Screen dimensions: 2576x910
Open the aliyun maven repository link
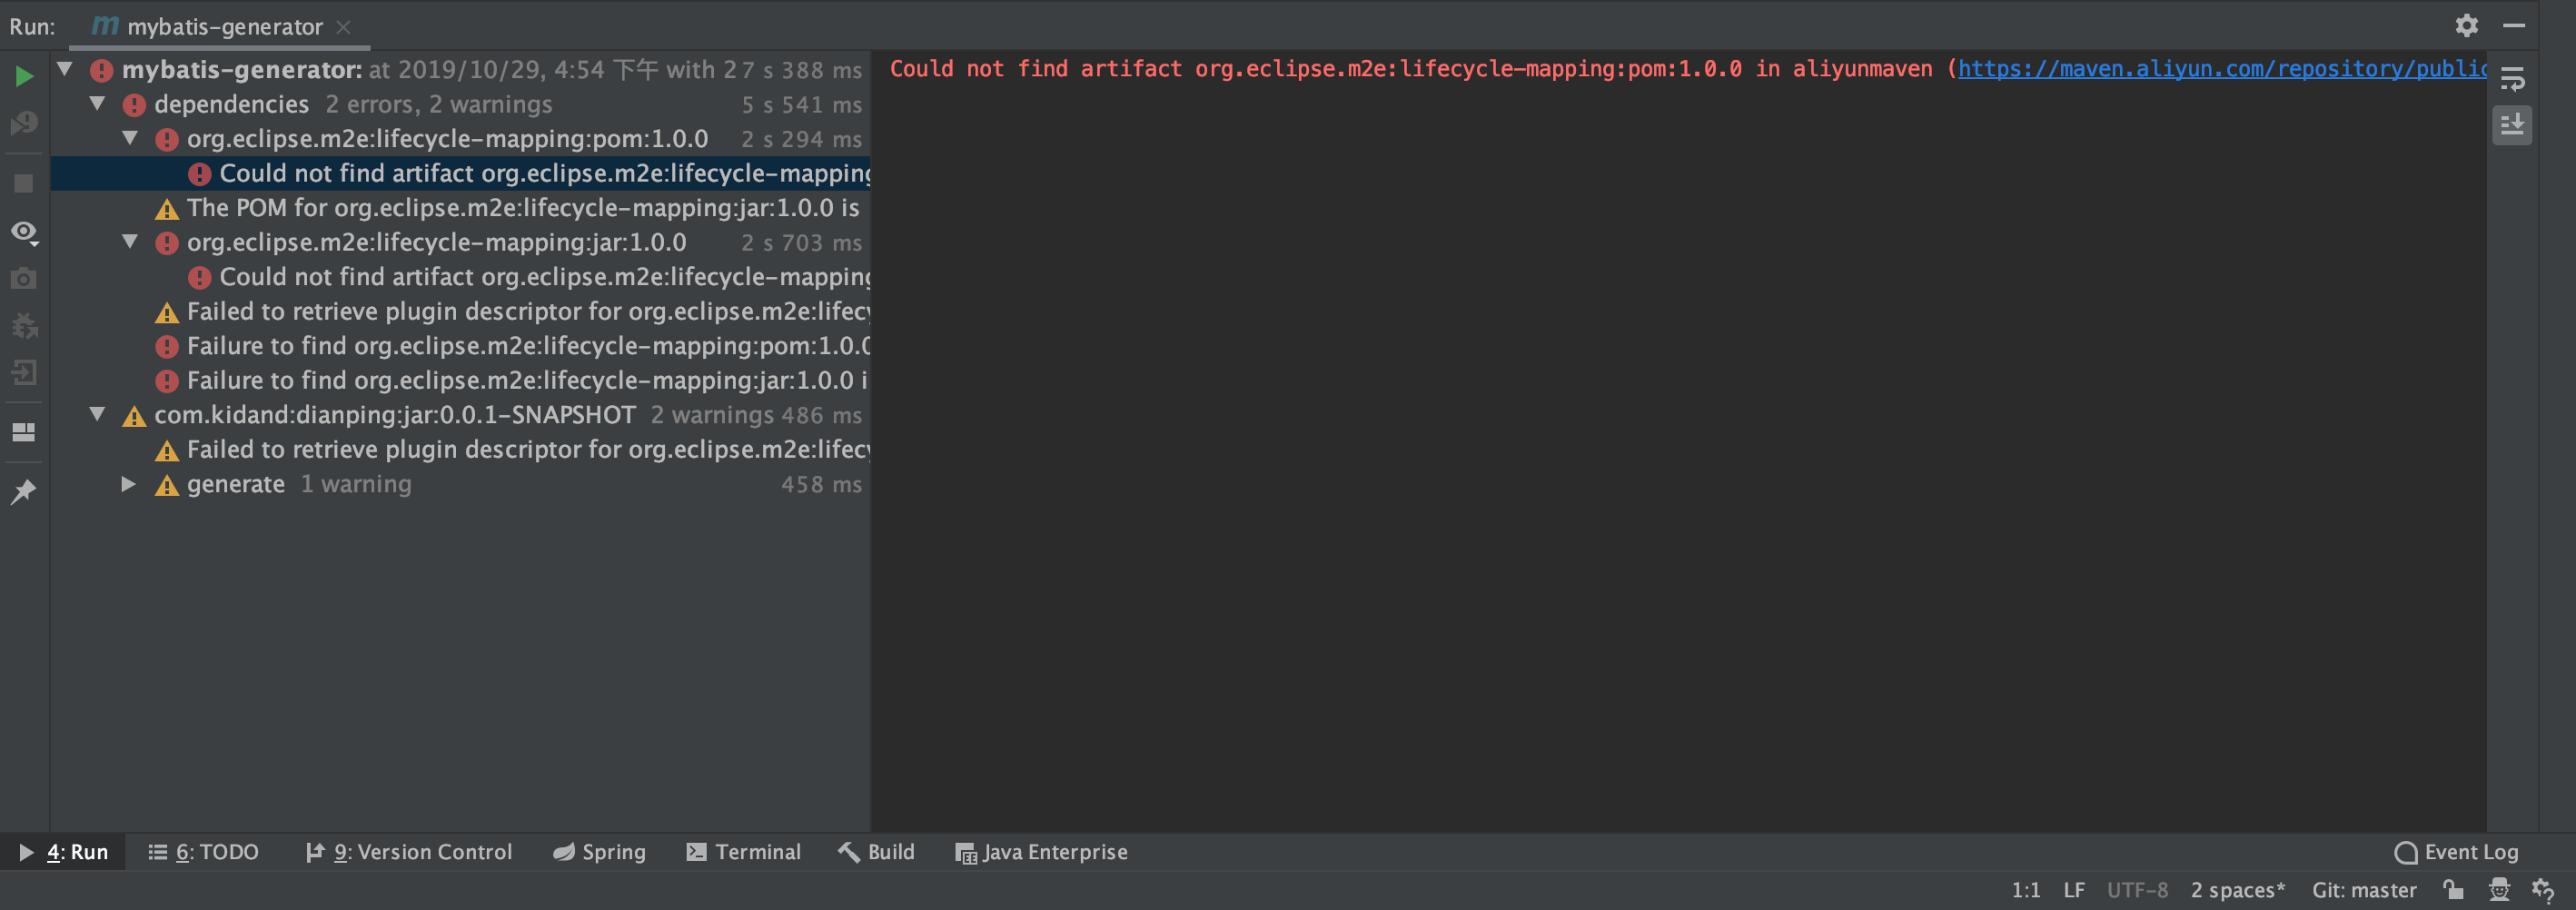2222,68
